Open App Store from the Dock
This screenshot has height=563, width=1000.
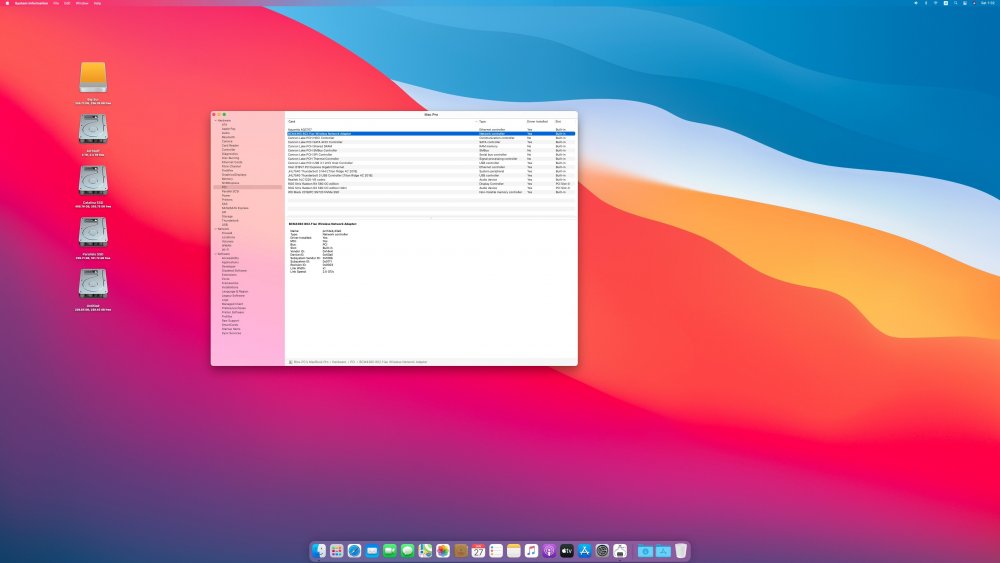pyautogui.click(x=584, y=550)
